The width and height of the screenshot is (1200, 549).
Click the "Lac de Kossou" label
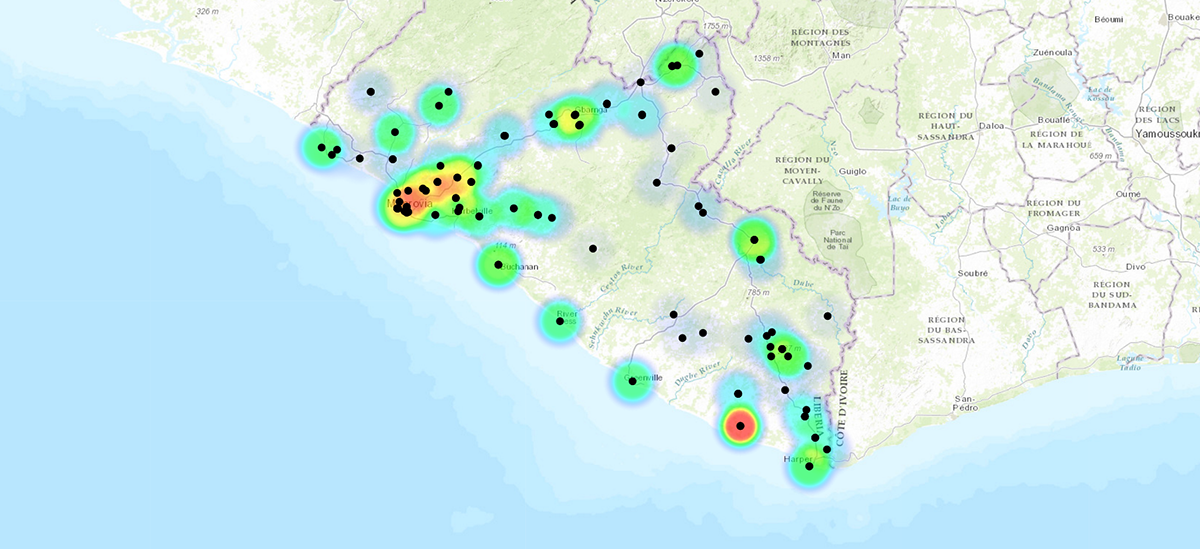pos(1099,93)
